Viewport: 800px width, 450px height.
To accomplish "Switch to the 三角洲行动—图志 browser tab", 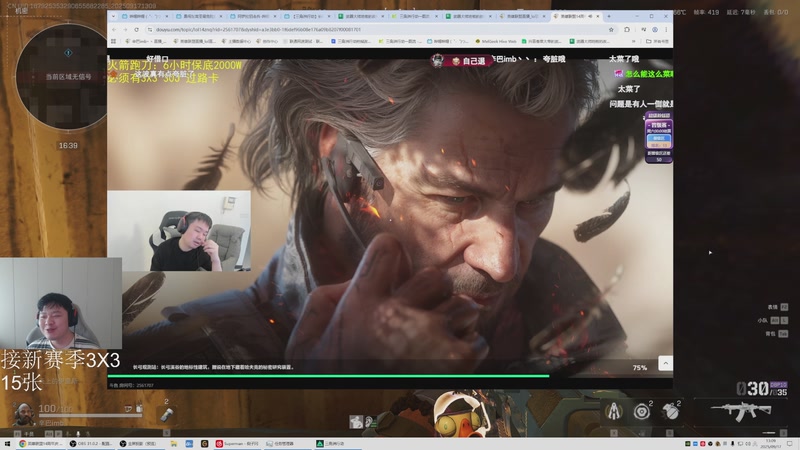I will [x=414, y=16].
